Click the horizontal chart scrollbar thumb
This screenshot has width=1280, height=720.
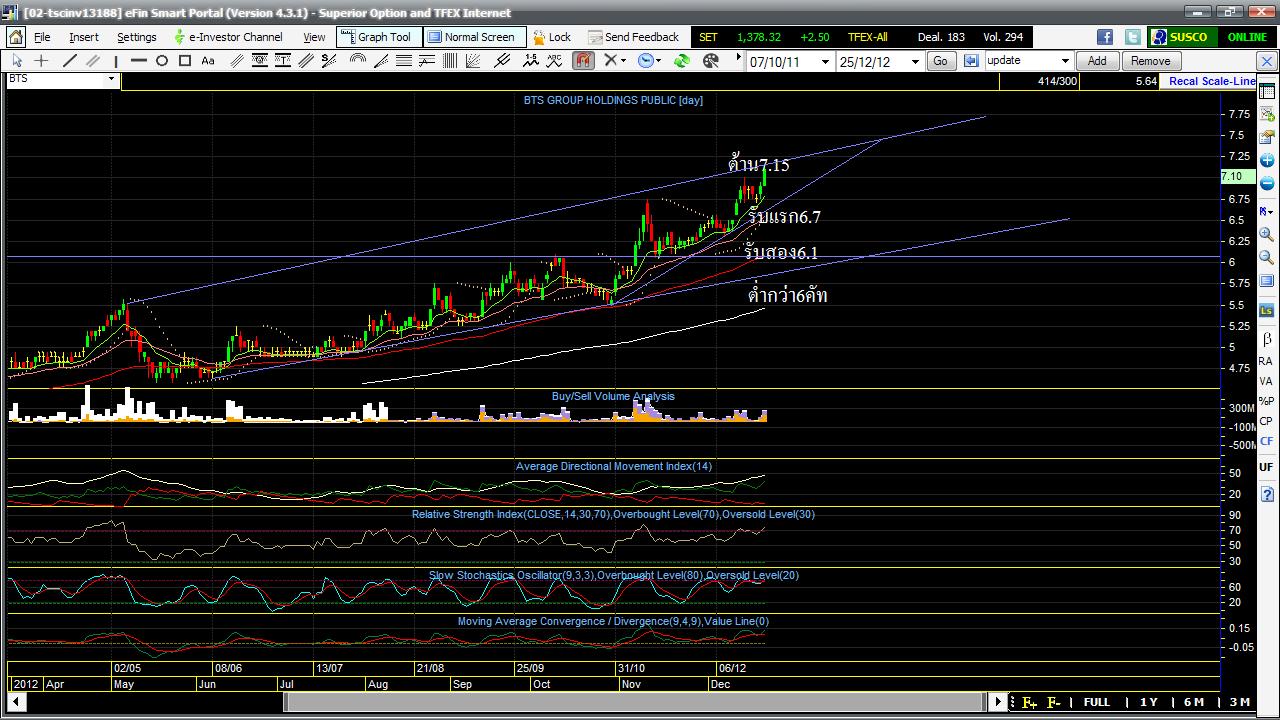pyautogui.click(x=634, y=702)
